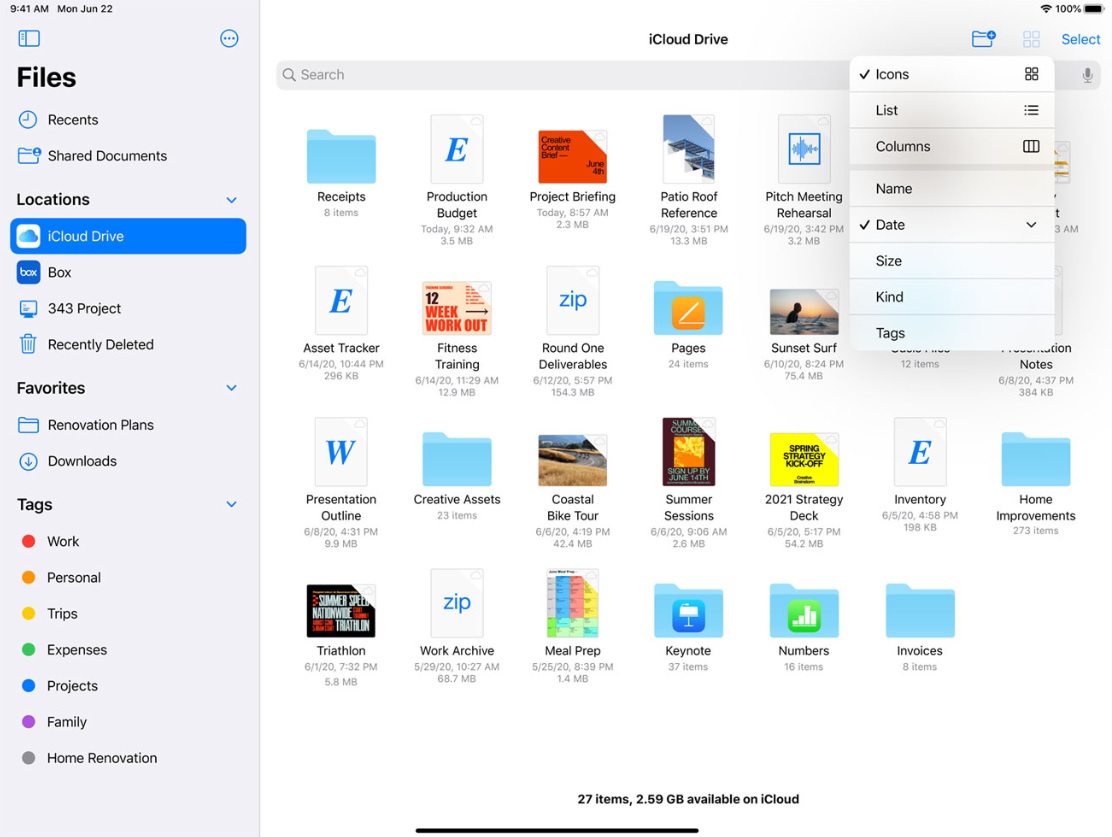Collapse the Locations section
This screenshot has width=1112, height=837.
coord(231,200)
